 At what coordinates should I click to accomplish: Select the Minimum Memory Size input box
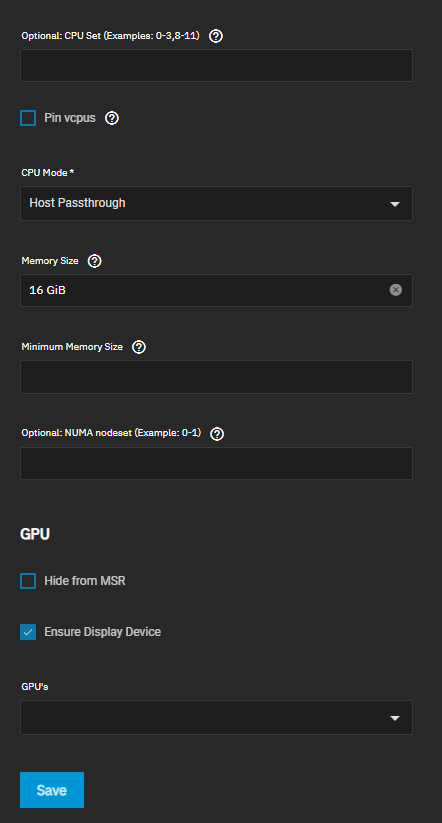216,377
